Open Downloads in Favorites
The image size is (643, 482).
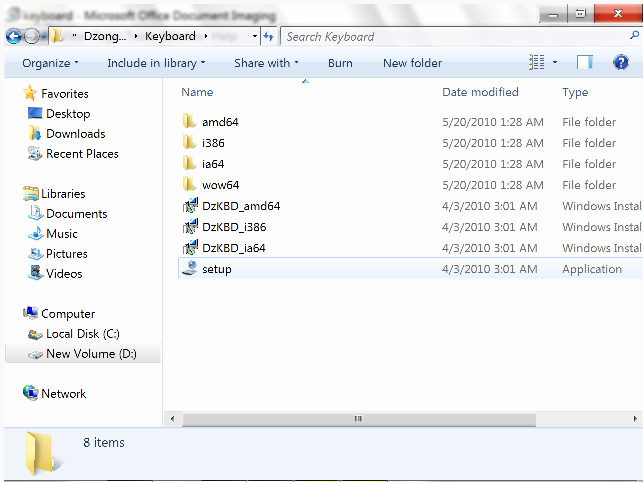pos(75,134)
